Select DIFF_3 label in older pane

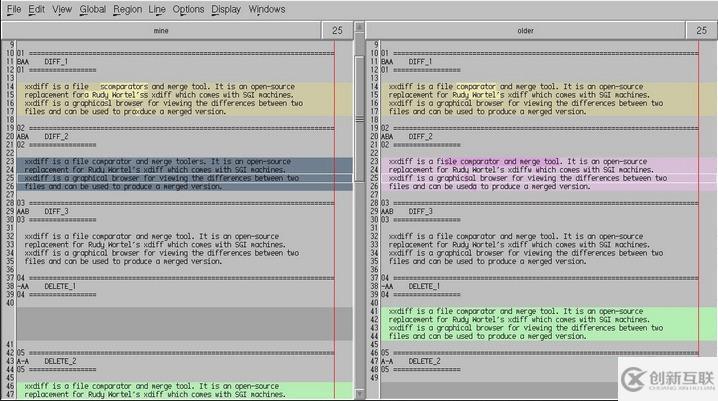420,211
